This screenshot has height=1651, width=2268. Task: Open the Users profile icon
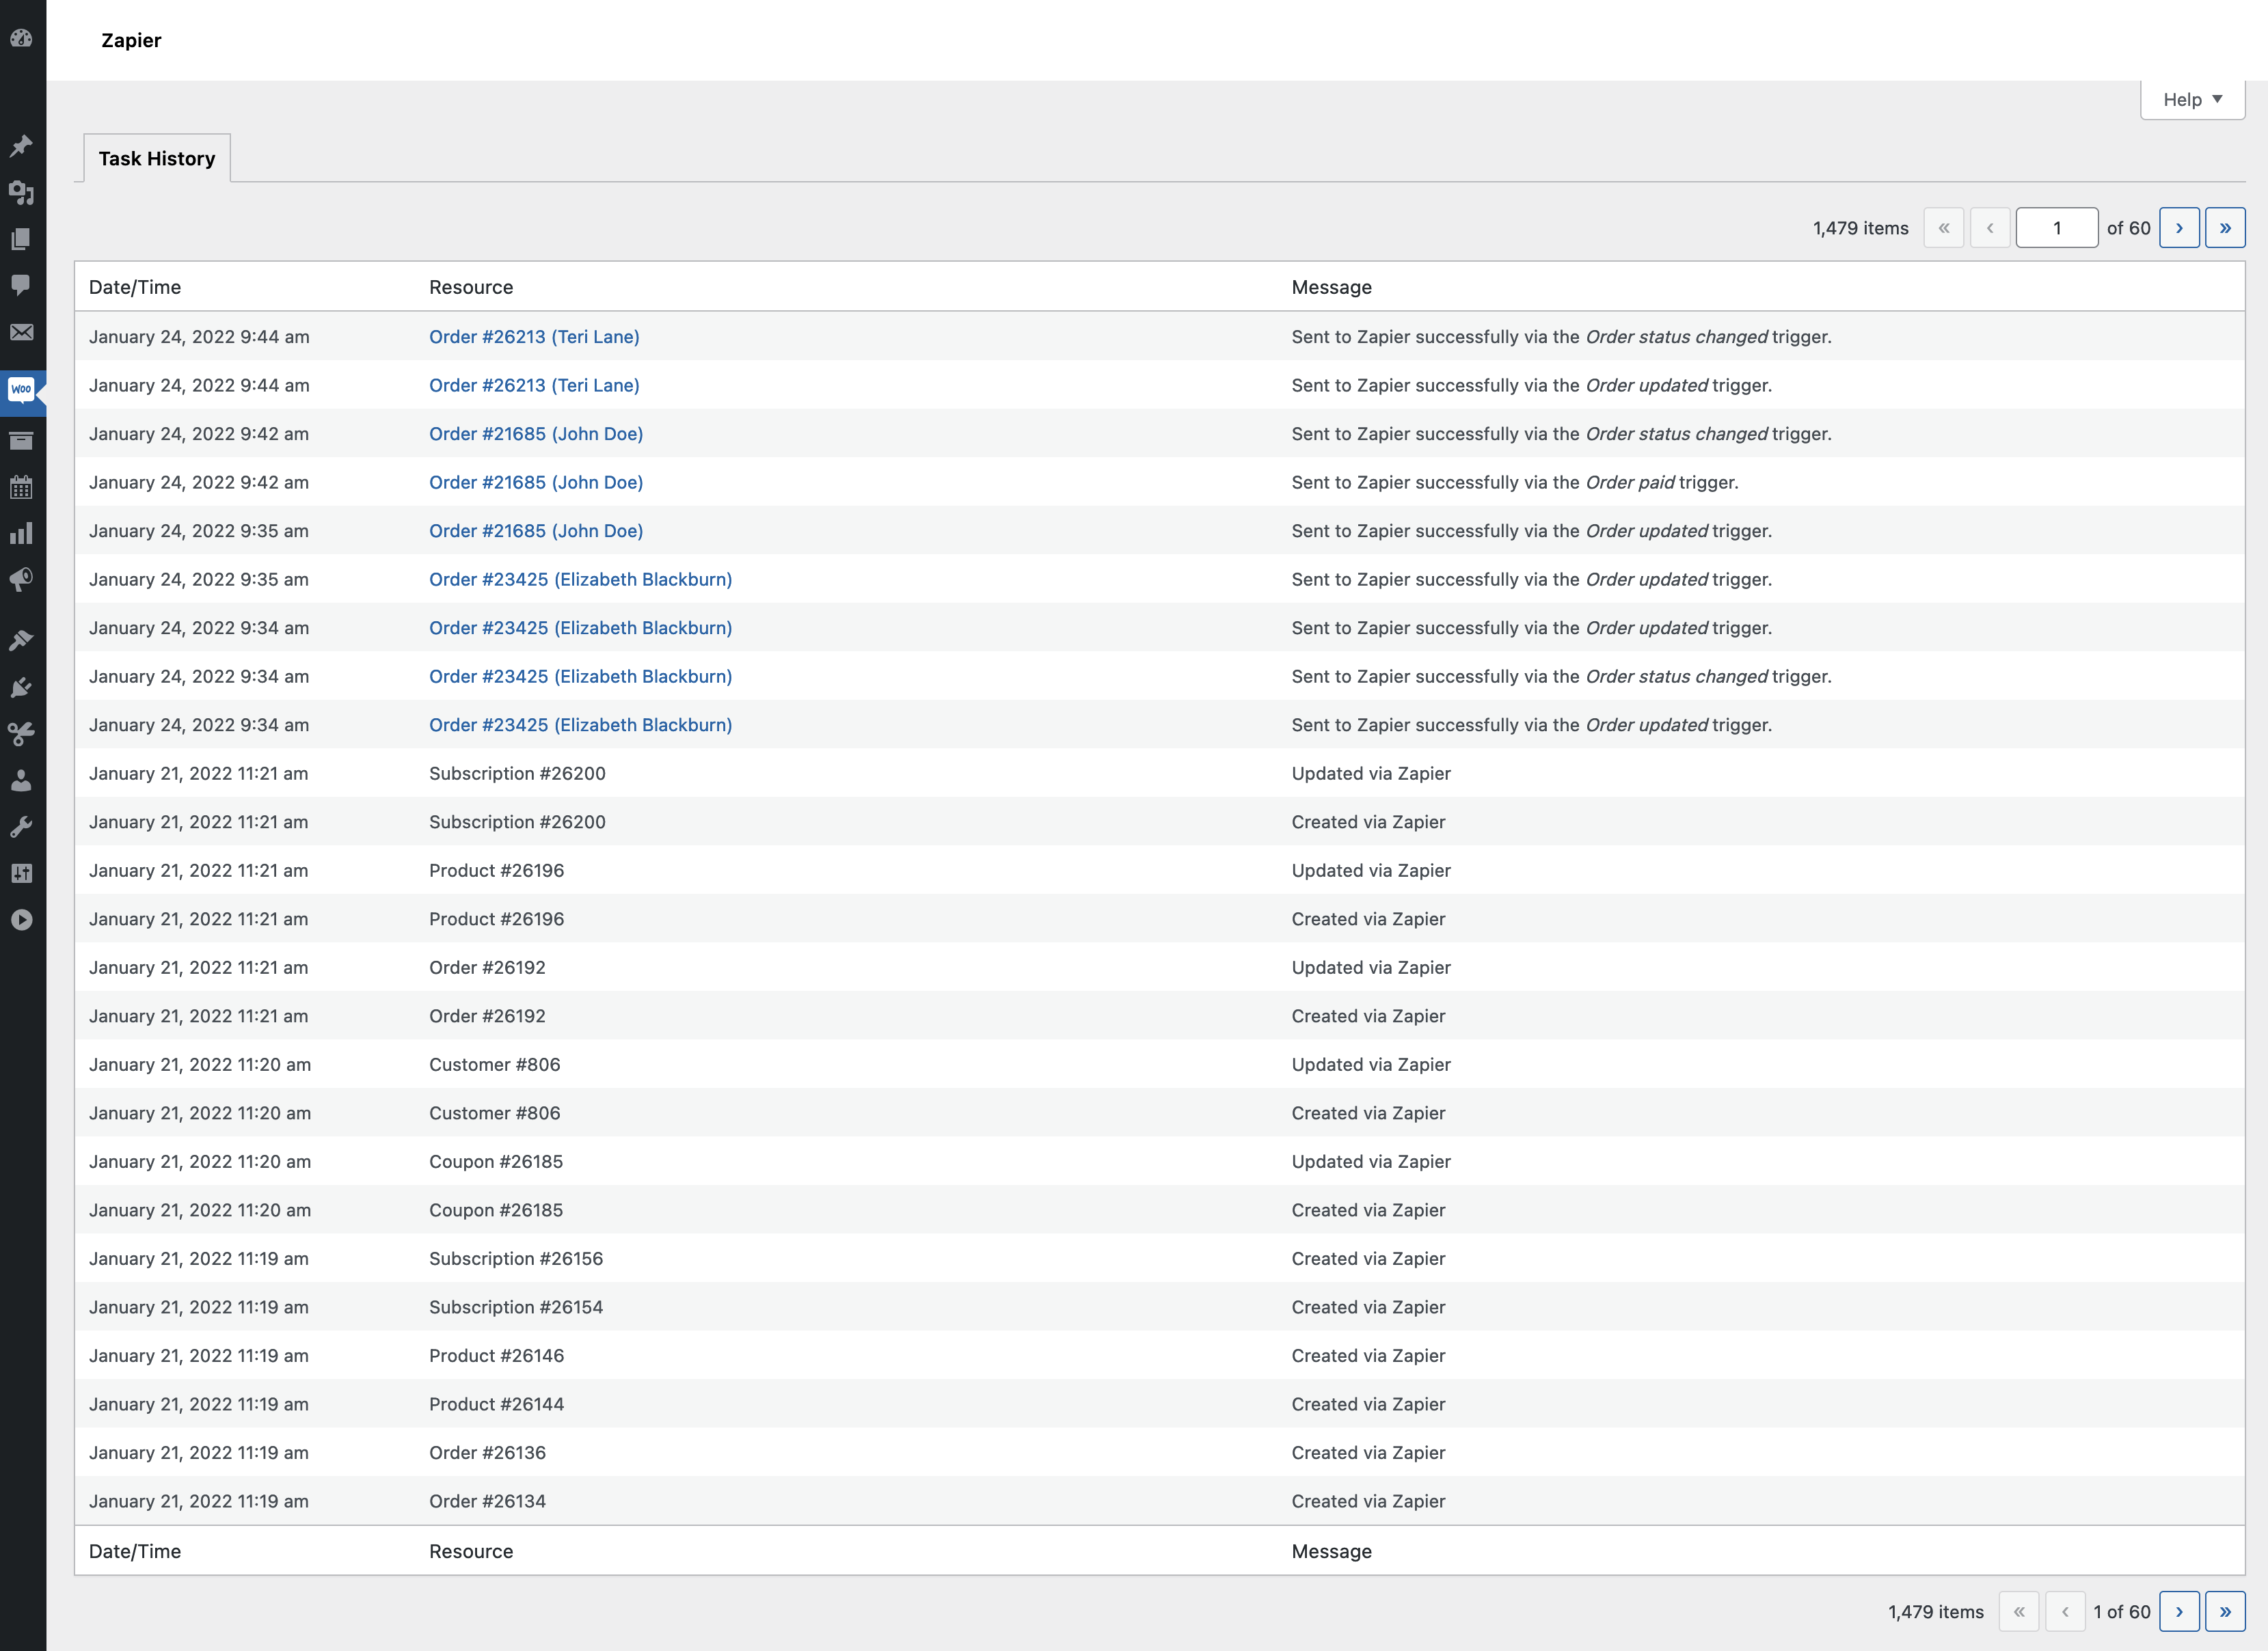click(x=22, y=781)
